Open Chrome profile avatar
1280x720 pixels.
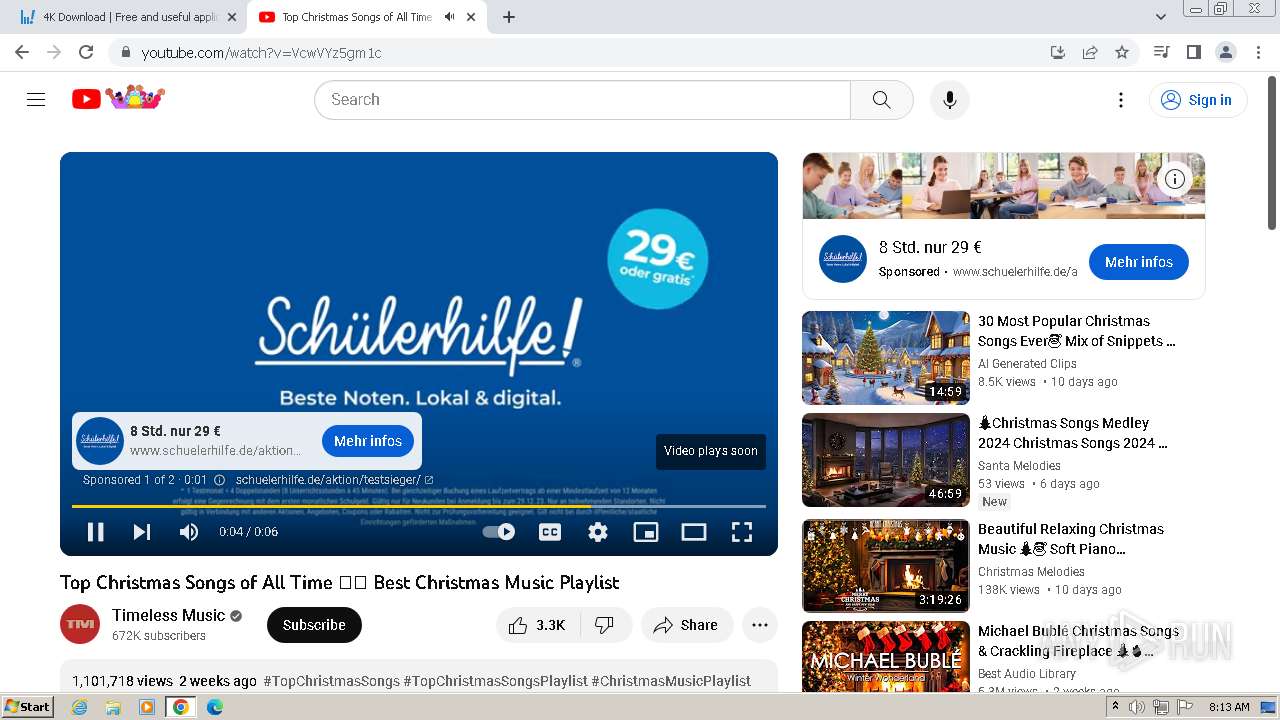pos(1225,52)
